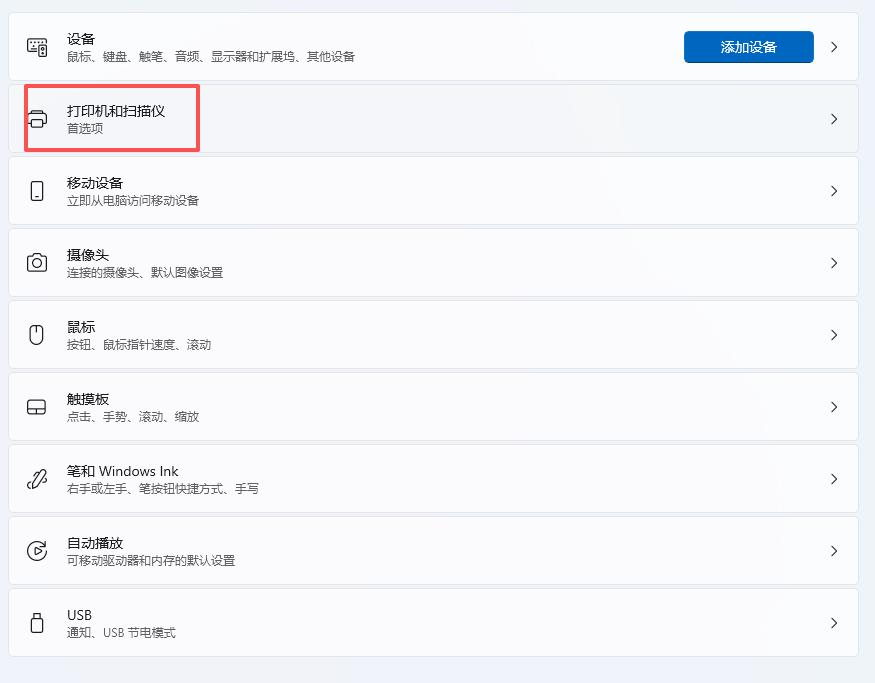This screenshot has height=683, width=875.
Task: Click the phone icon for 移动设备
Action: point(37,191)
